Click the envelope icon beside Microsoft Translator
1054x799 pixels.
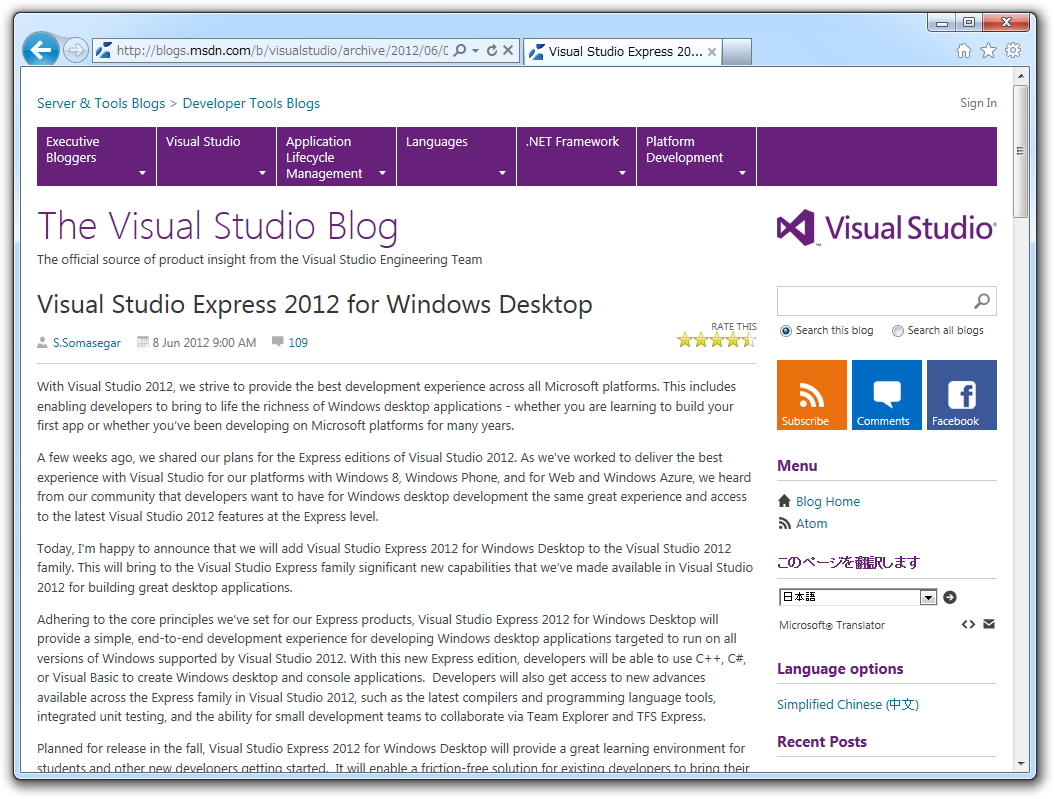pos(989,624)
